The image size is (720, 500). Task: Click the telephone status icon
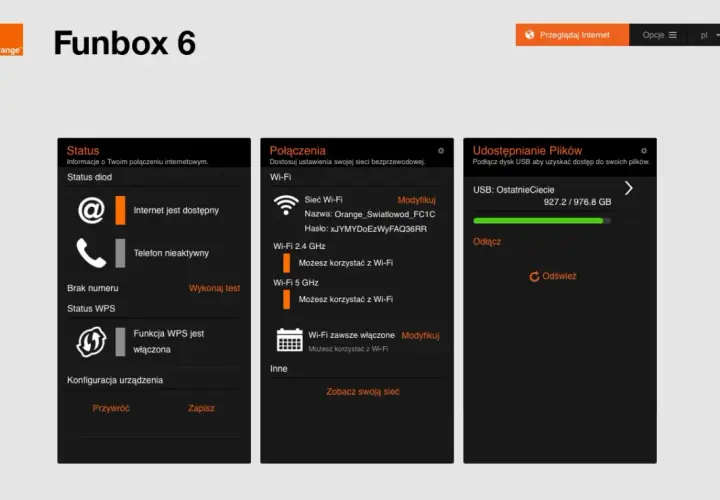click(91, 253)
